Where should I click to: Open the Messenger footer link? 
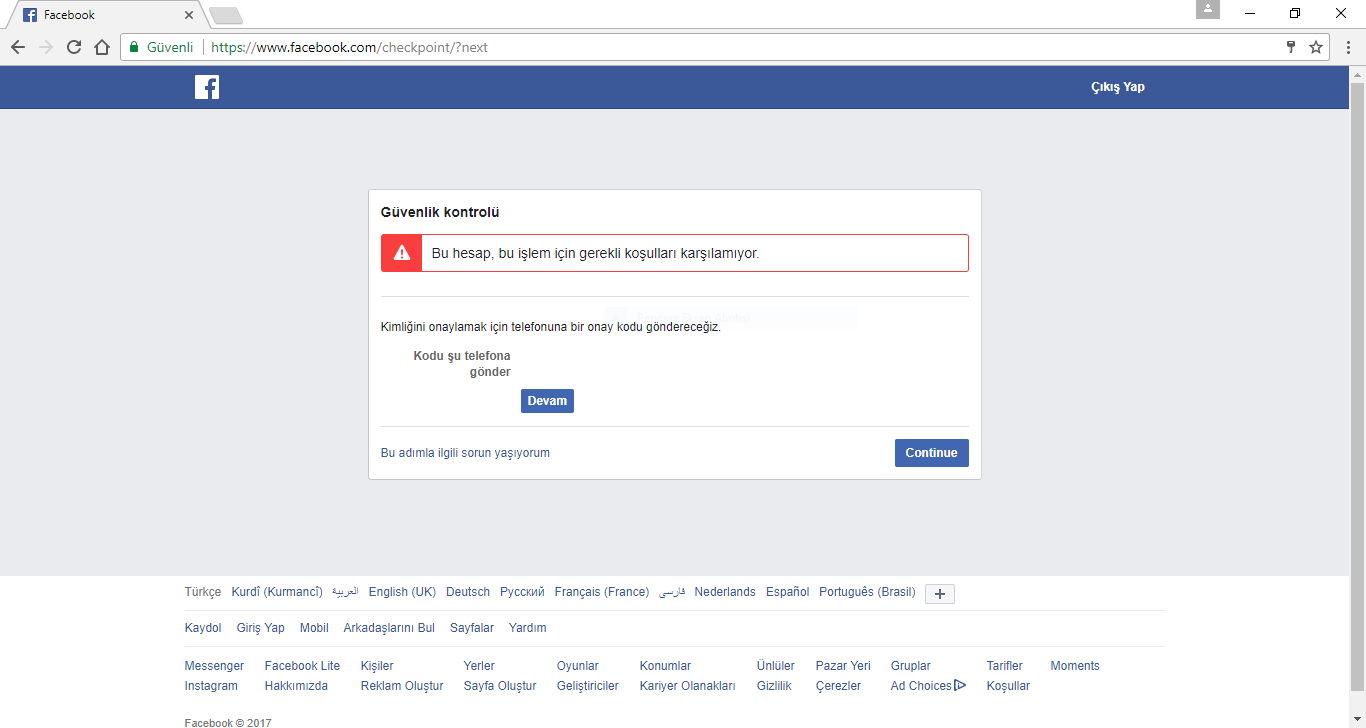(214, 666)
